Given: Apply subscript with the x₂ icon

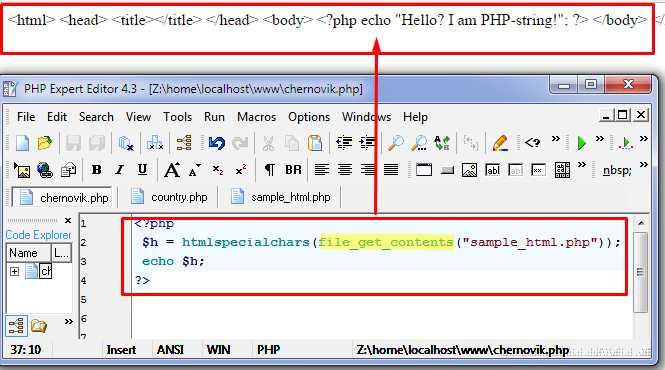Looking at the screenshot, I should point(218,171).
